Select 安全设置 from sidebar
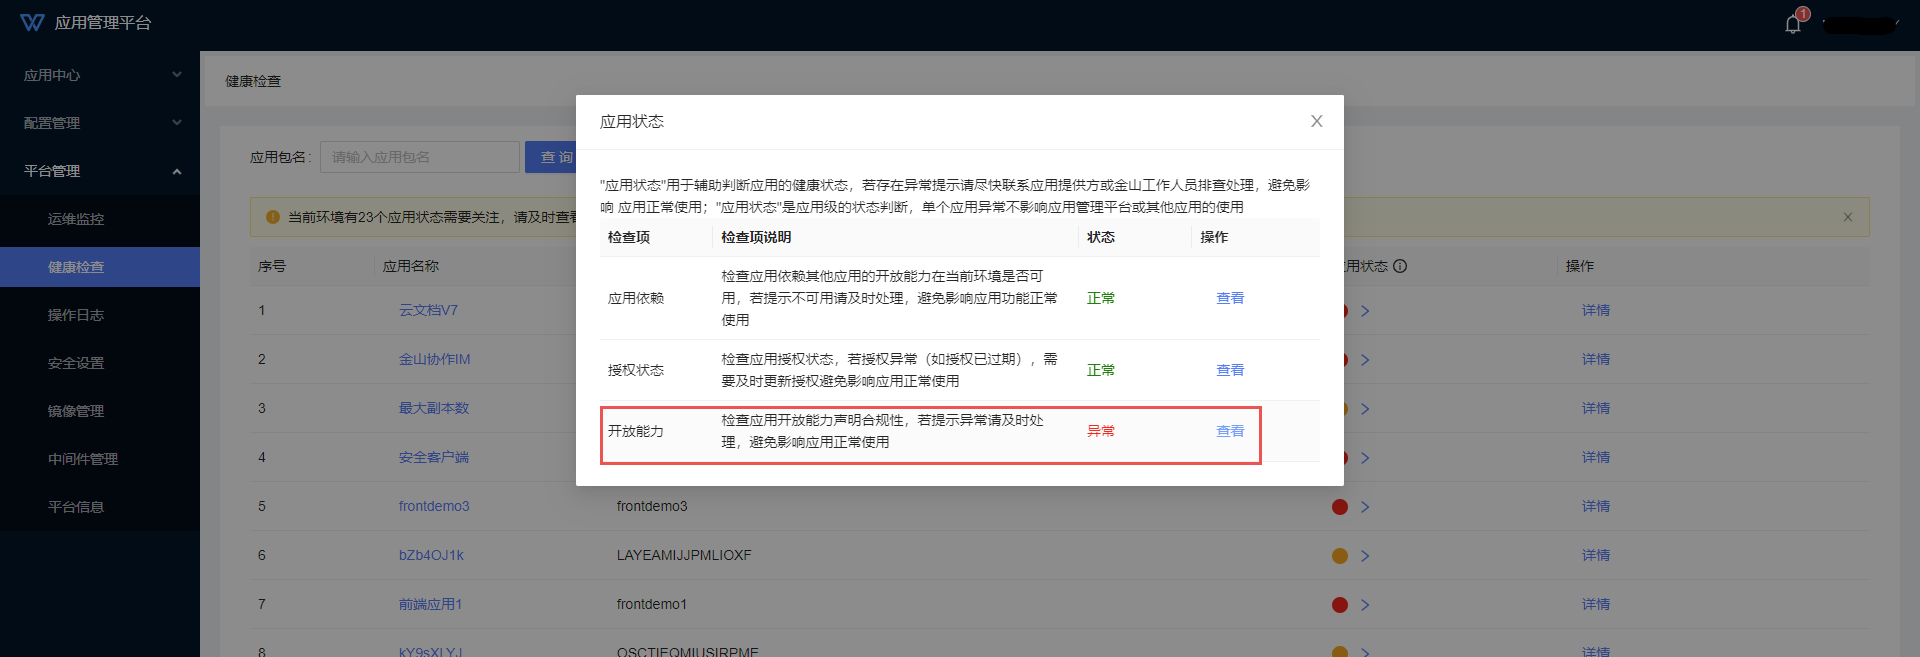 [x=76, y=363]
